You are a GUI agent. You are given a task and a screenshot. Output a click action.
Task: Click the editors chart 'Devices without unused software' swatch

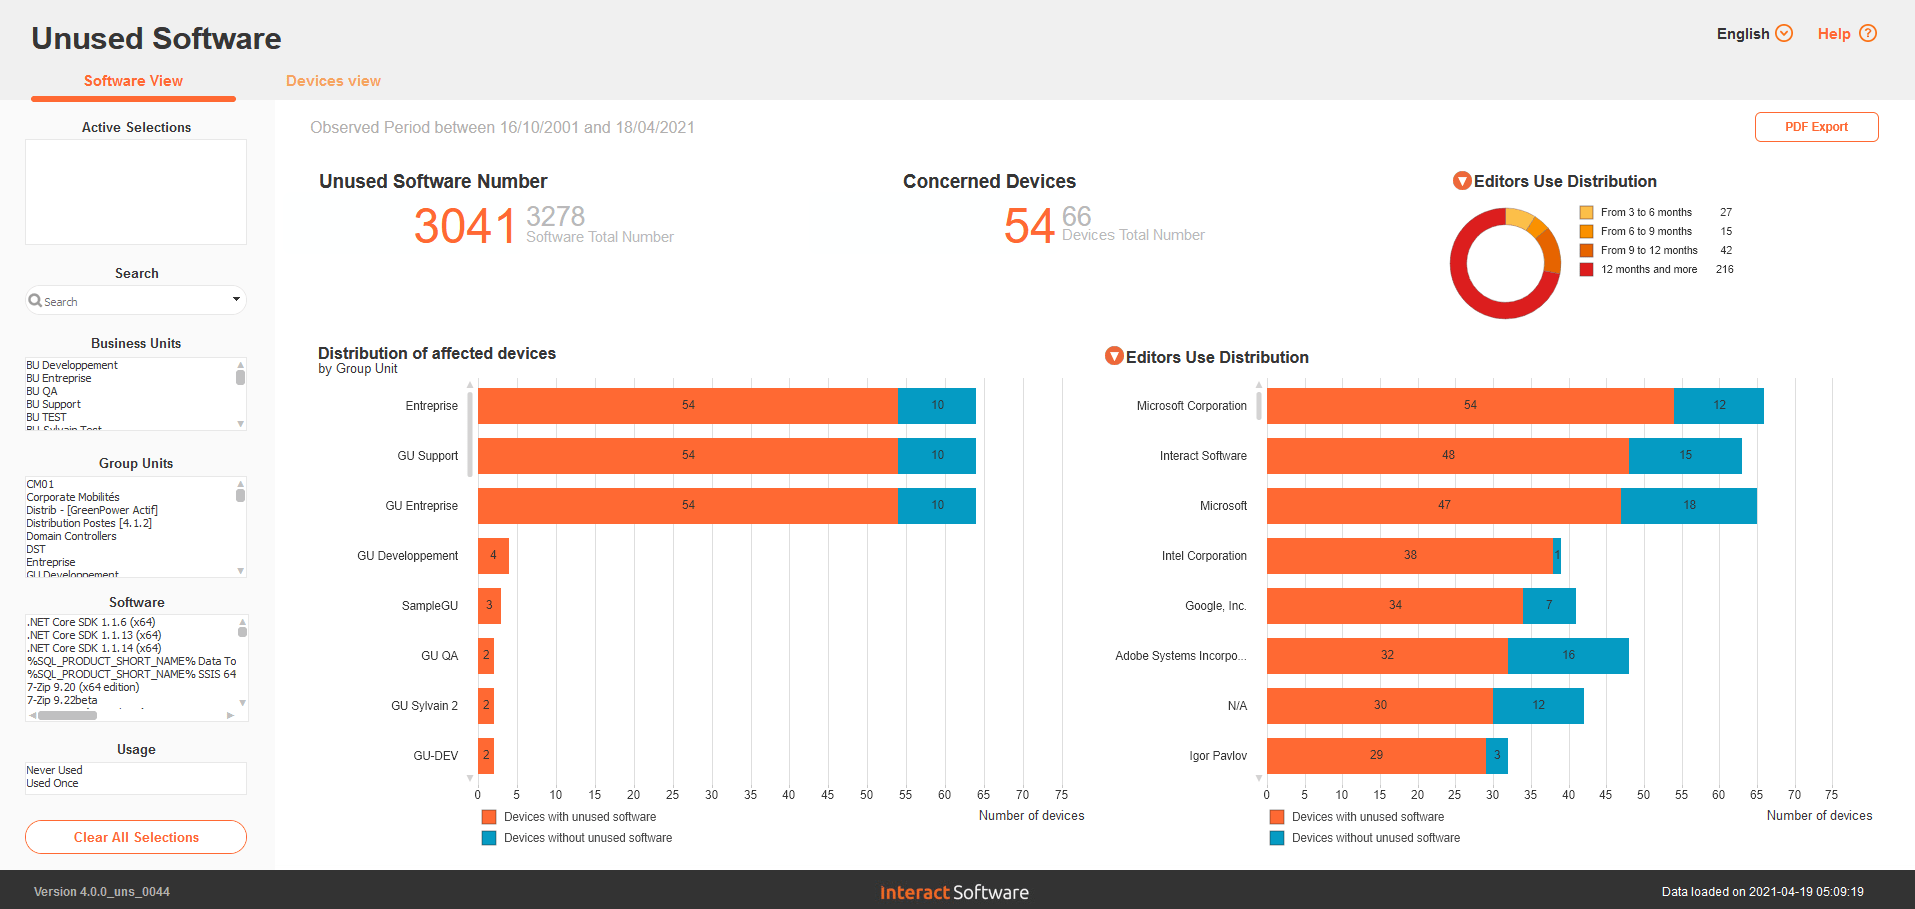(1277, 838)
